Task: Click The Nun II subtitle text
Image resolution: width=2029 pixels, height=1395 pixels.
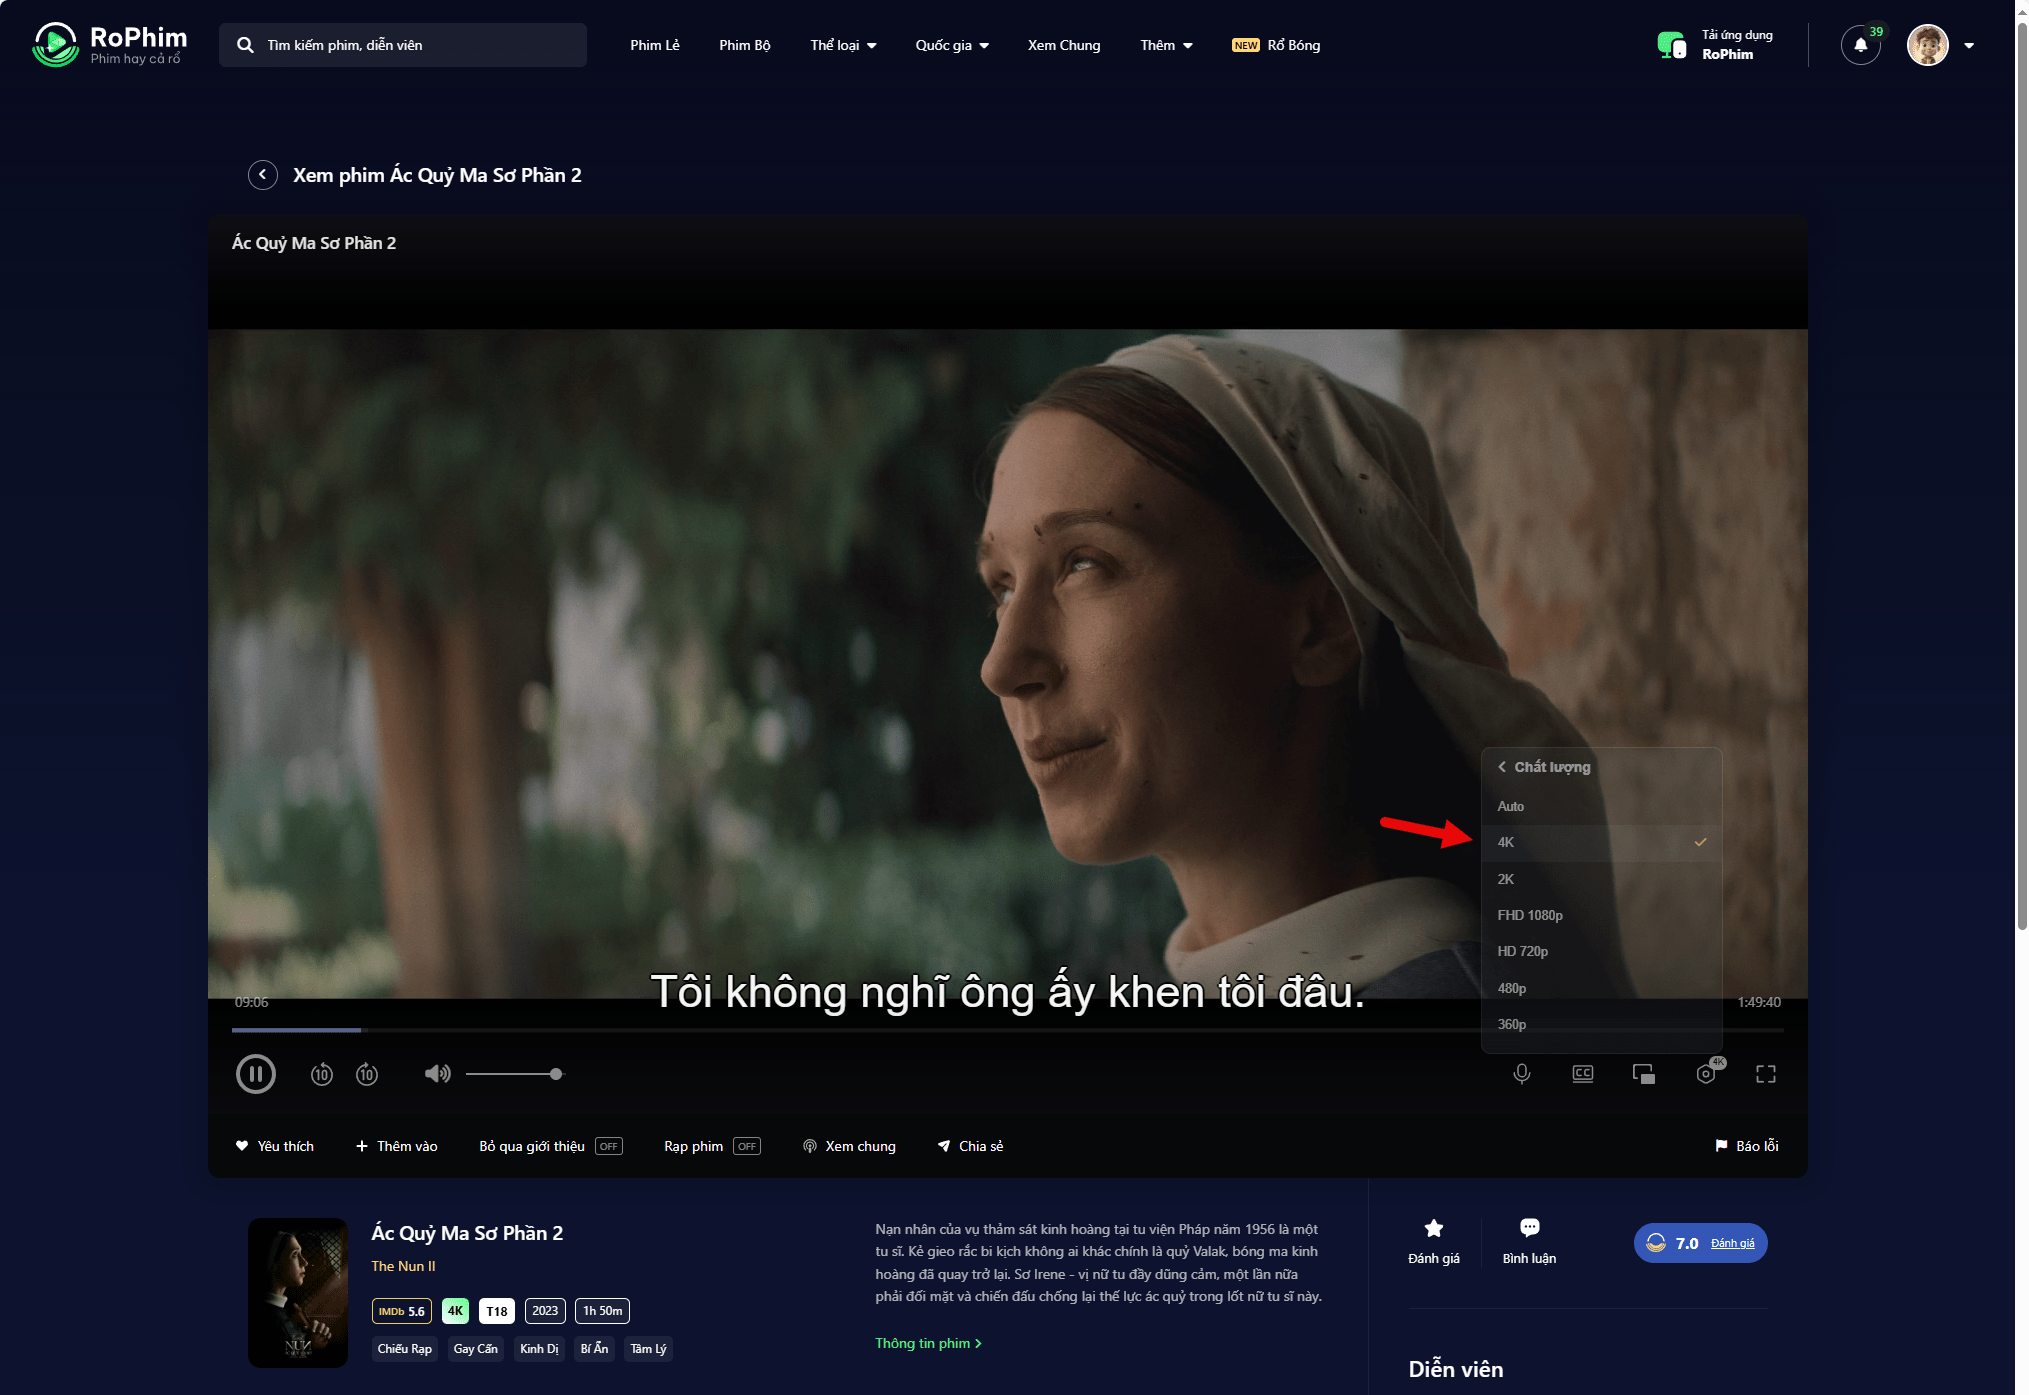Action: (403, 1266)
